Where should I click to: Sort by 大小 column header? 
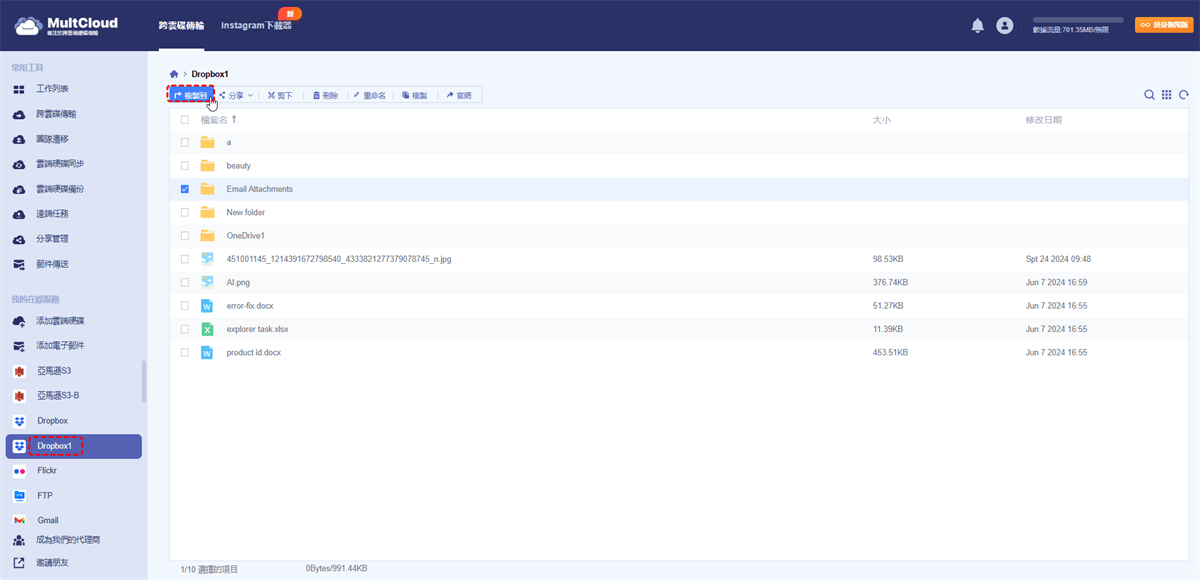tap(882, 119)
